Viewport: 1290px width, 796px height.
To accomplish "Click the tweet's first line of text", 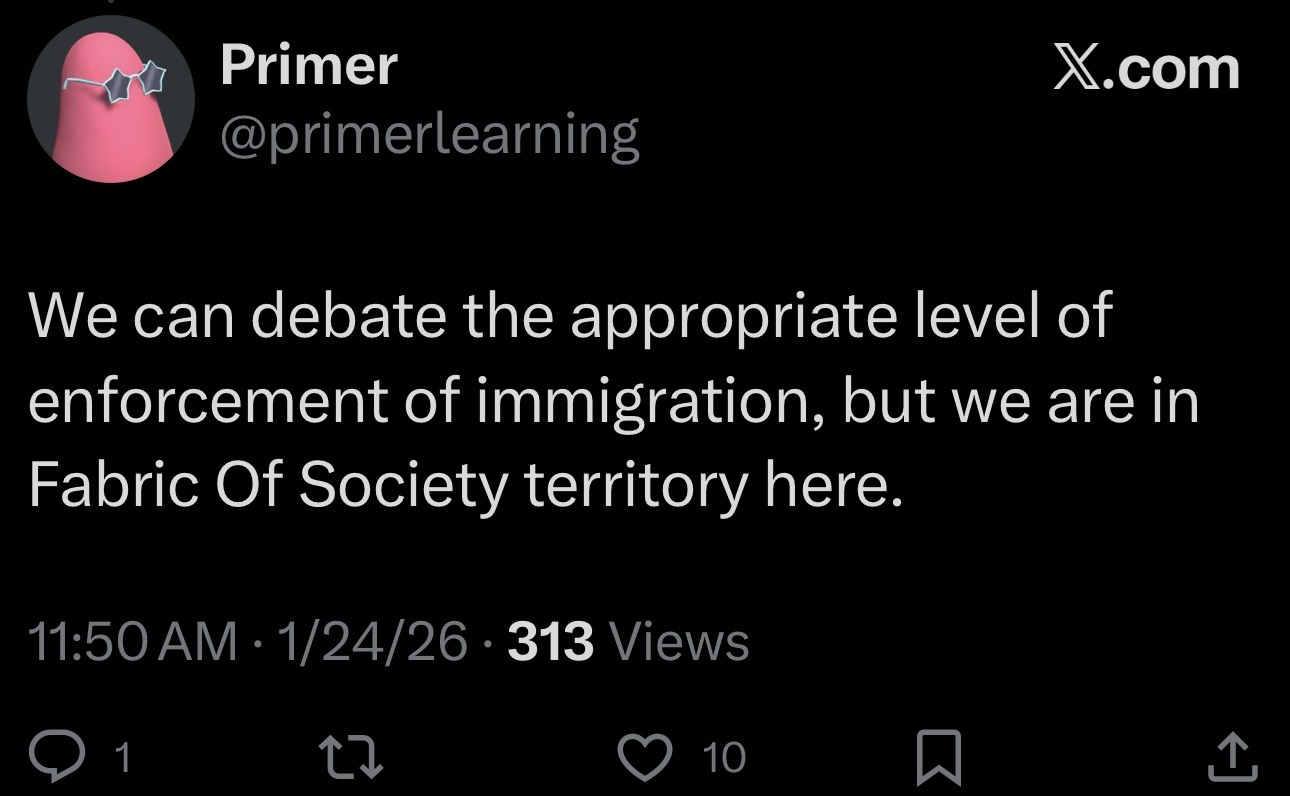I will [x=570, y=318].
